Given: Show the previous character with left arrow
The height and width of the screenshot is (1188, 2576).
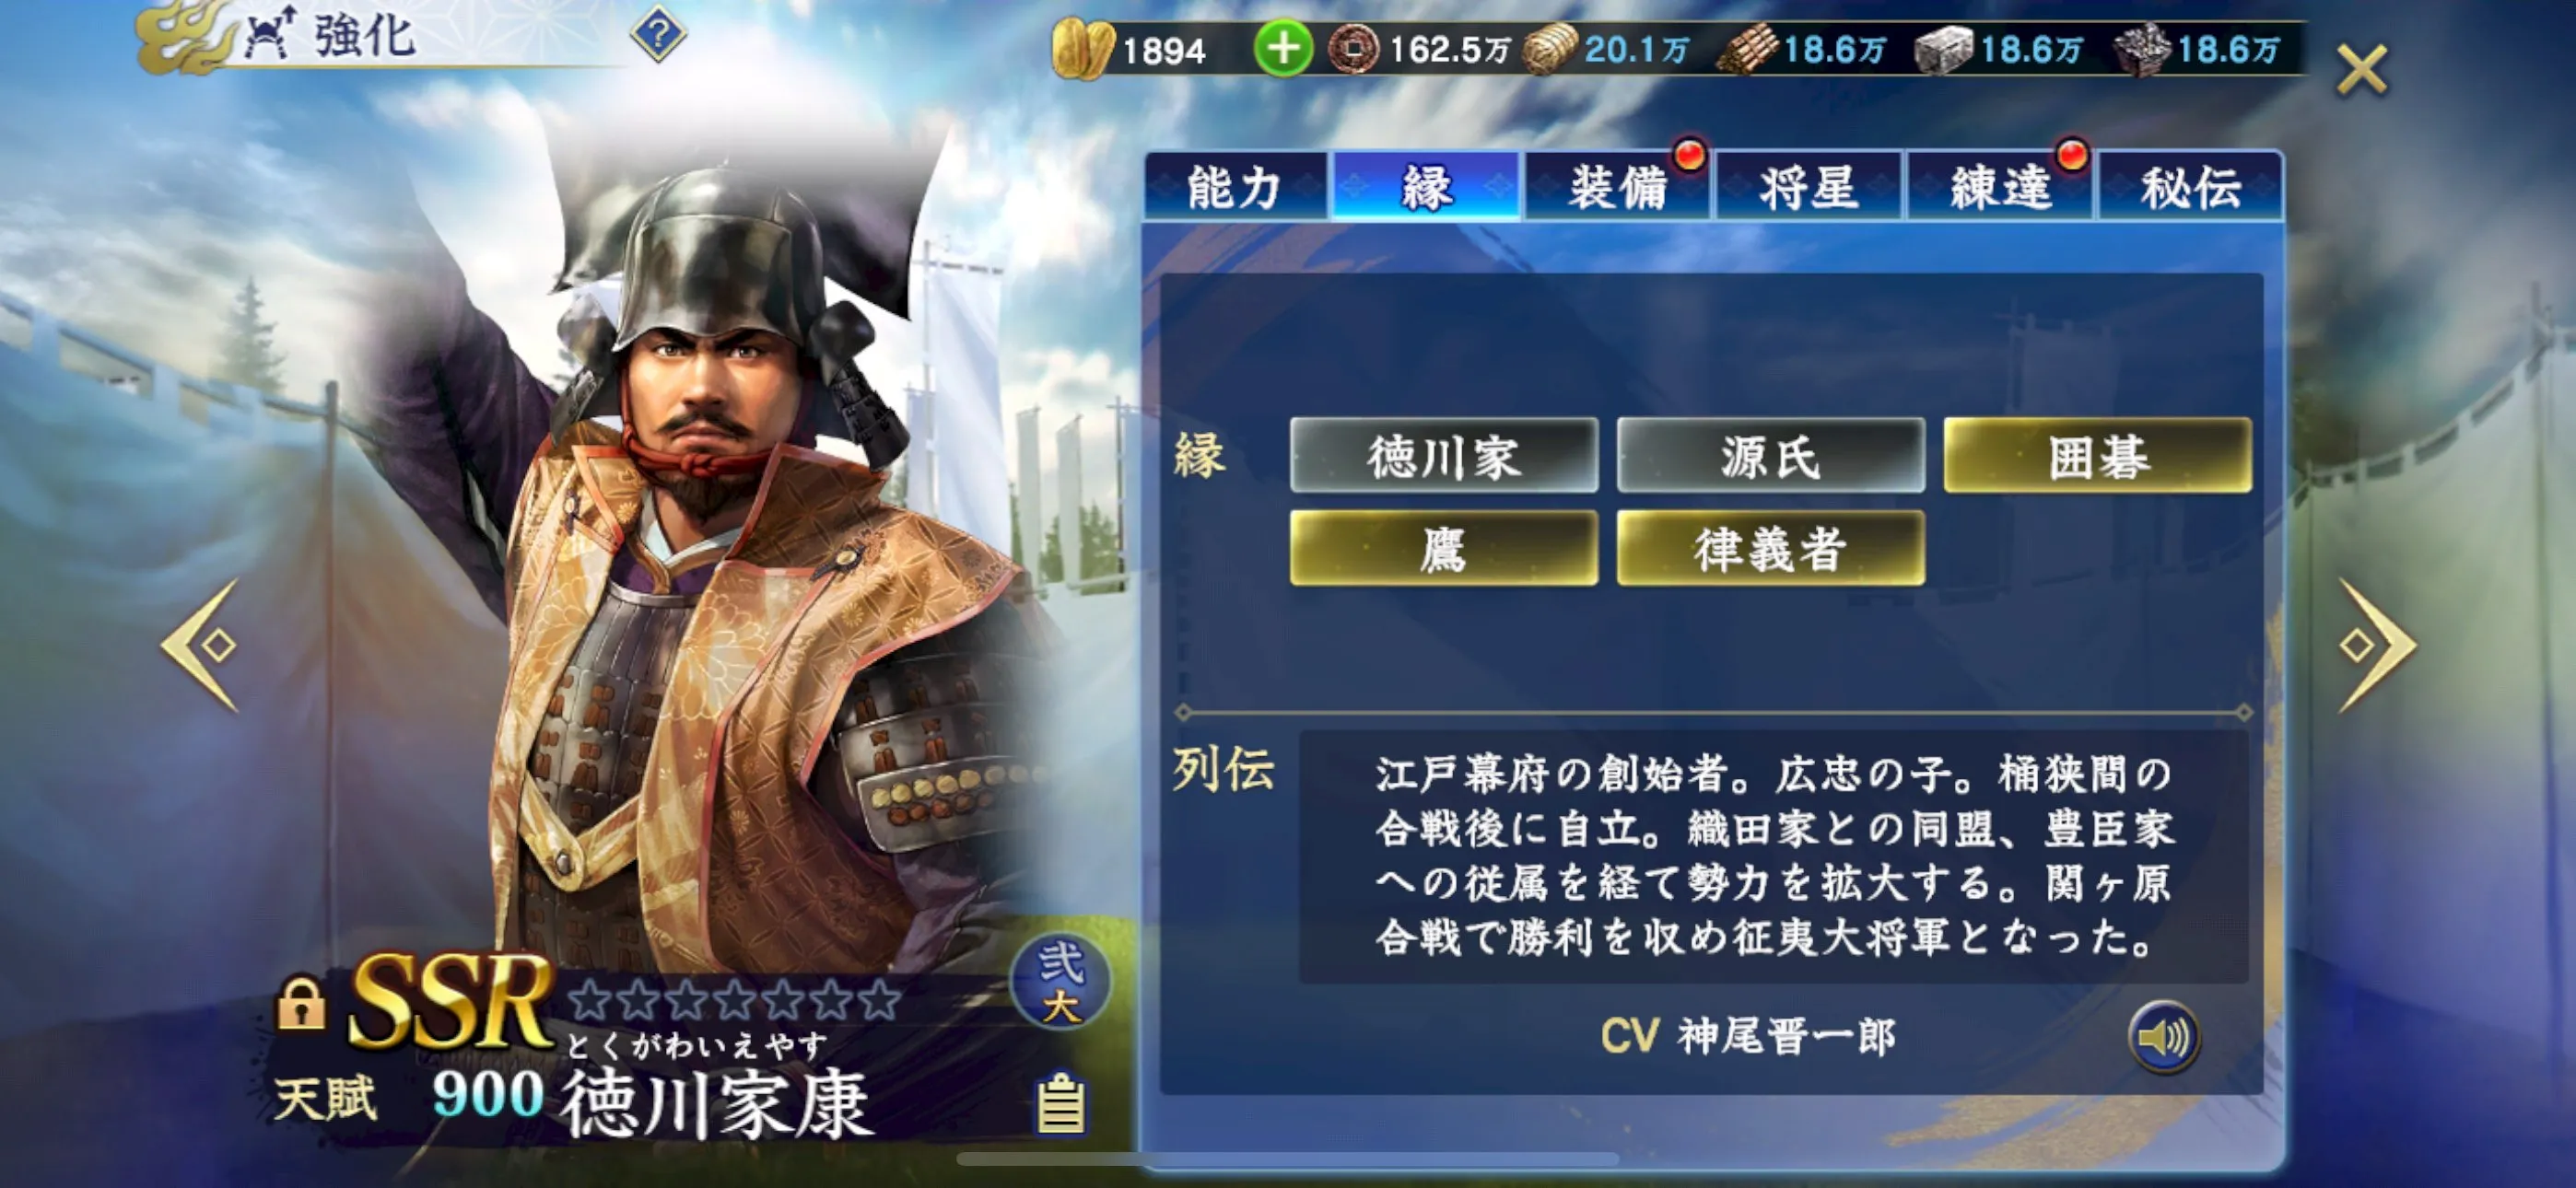Looking at the screenshot, I should [201, 645].
